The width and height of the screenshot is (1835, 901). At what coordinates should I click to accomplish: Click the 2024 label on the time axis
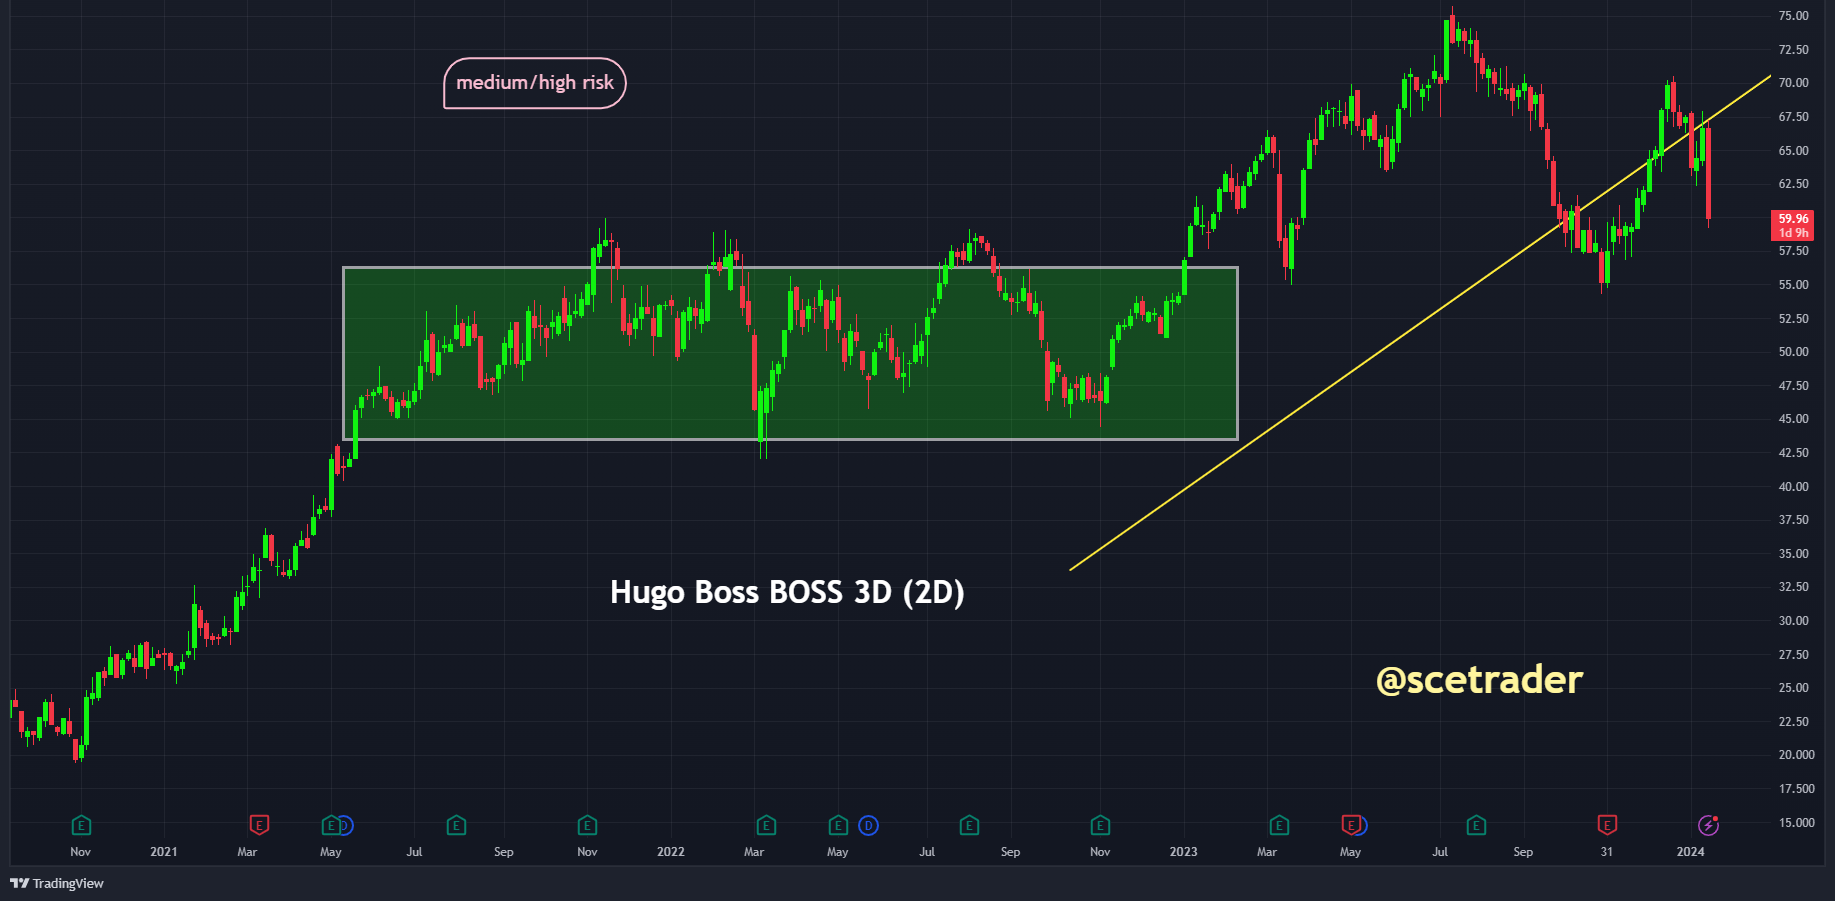pyautogui.click(x=1691, y=852)
